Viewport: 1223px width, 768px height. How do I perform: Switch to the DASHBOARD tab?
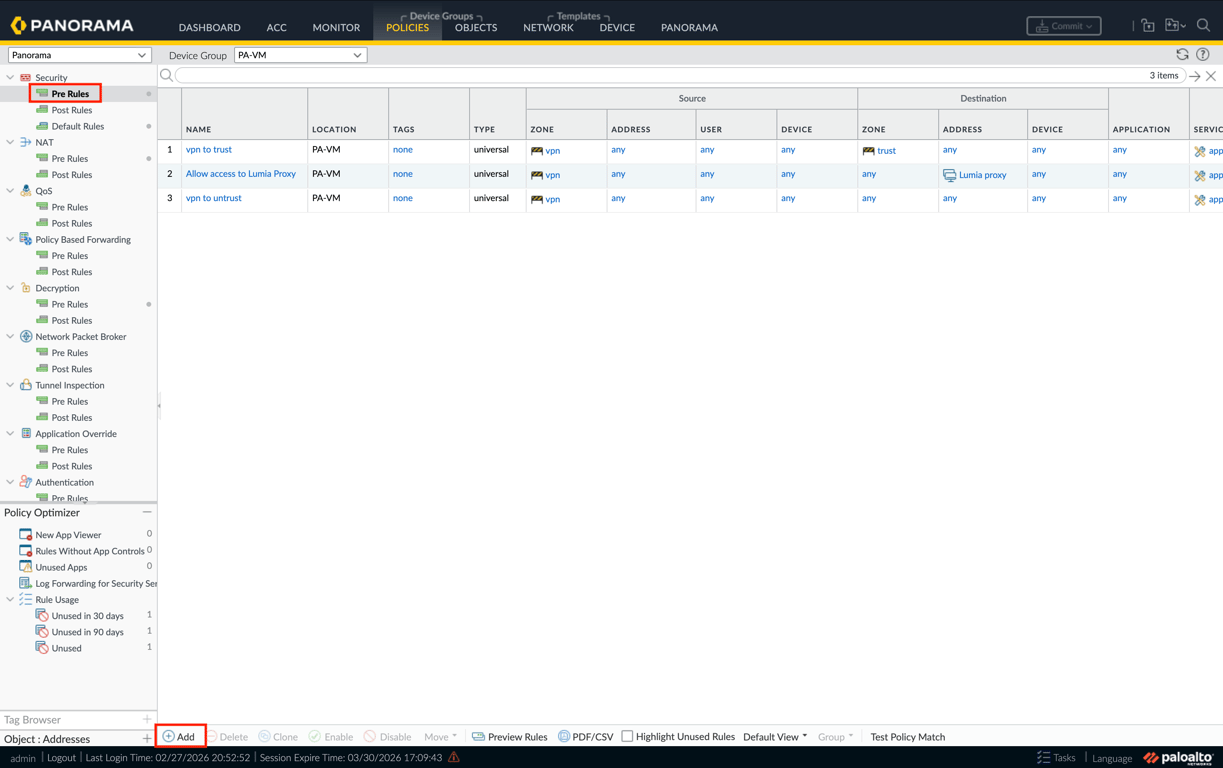(210, 28)
